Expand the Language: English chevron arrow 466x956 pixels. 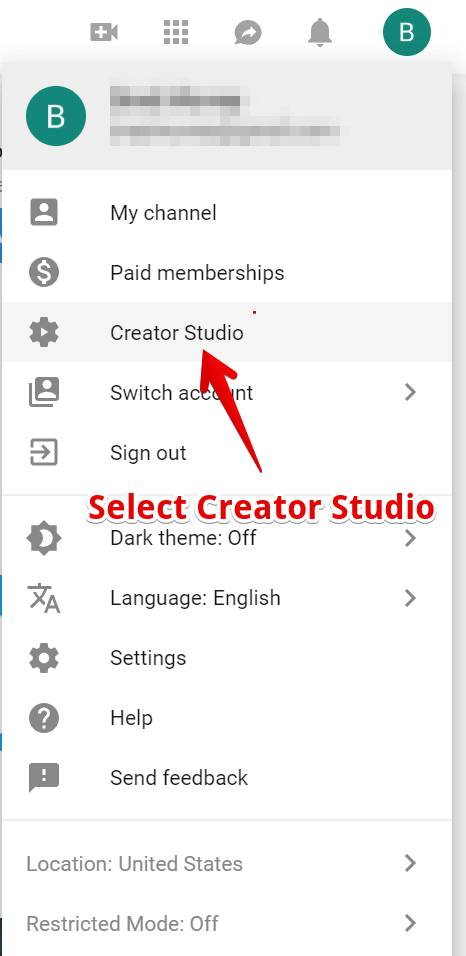(x=410, y=598)
